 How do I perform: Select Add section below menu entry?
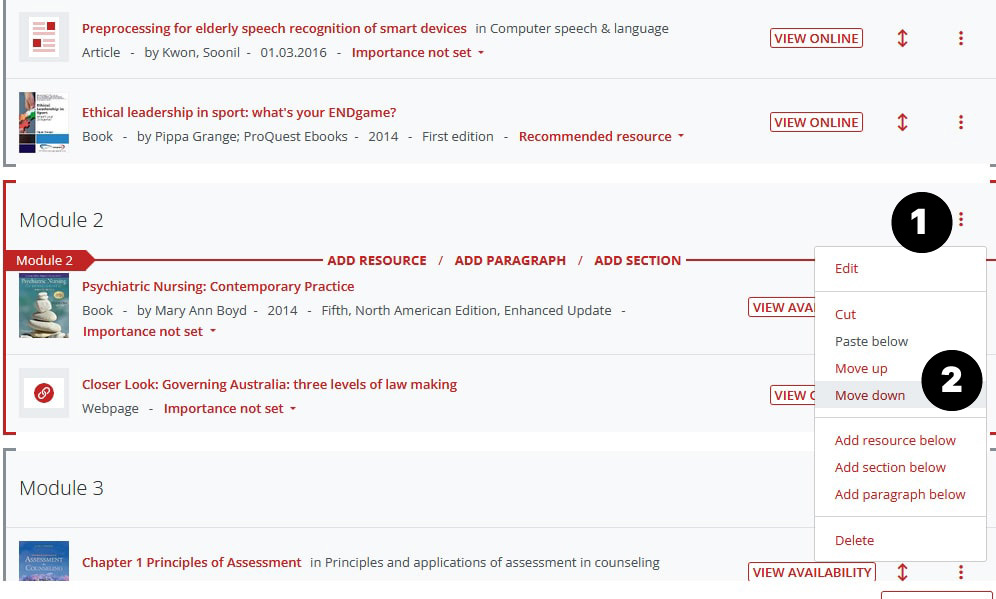pyautogui.click(x=890, y=467)
